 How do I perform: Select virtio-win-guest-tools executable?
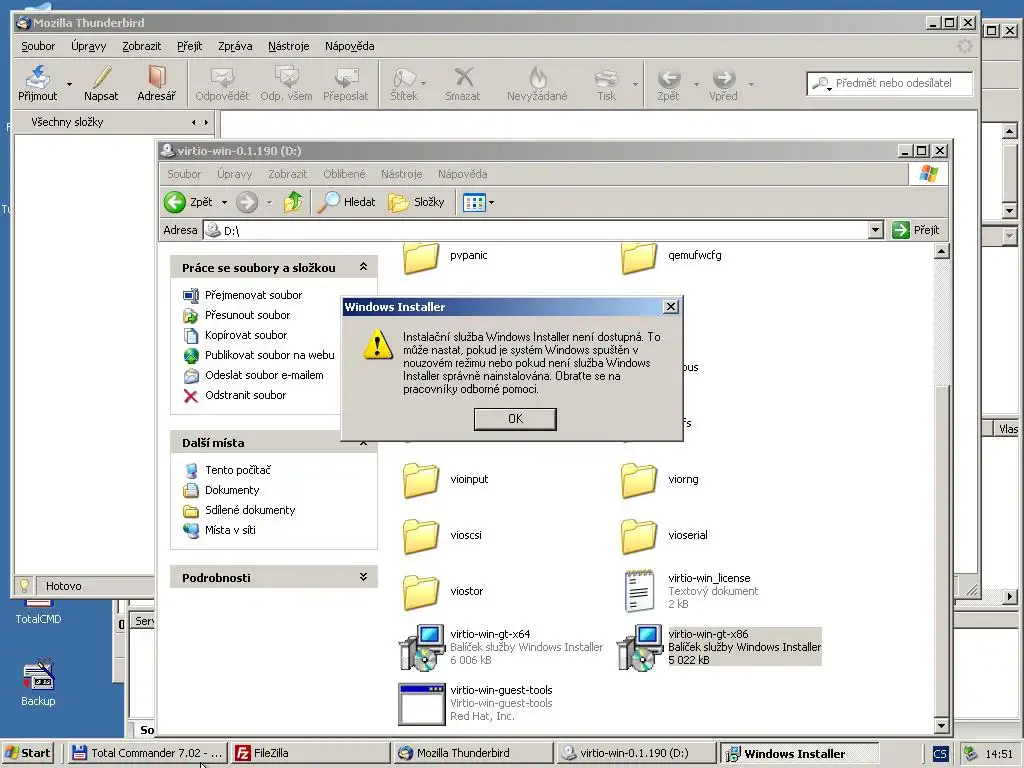tap(476, 703)
